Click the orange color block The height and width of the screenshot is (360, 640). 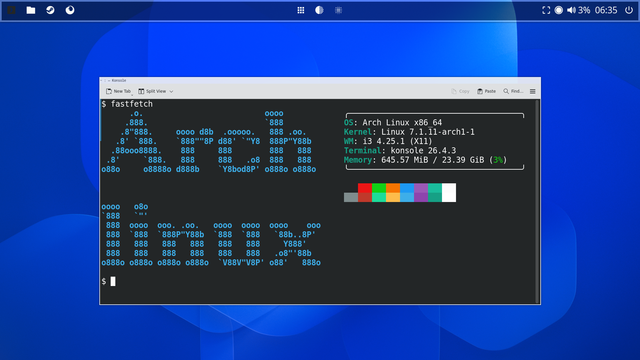click(x=393, y=188)
